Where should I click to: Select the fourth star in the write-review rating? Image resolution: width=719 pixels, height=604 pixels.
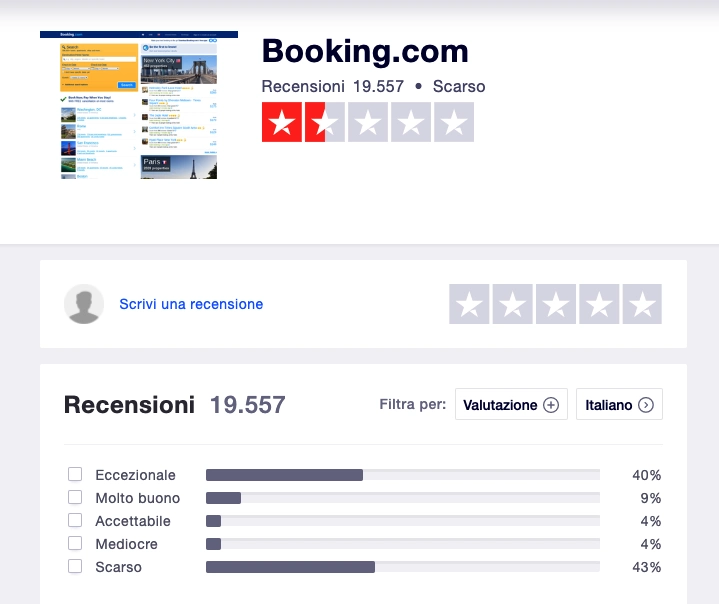point(599,304)
